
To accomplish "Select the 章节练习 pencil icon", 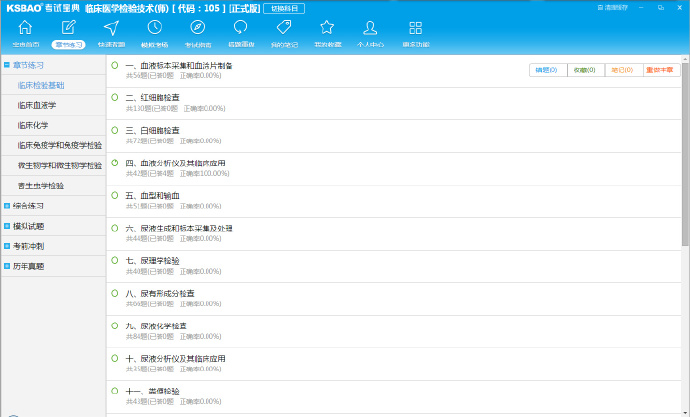I will click(x=68, y=28).
